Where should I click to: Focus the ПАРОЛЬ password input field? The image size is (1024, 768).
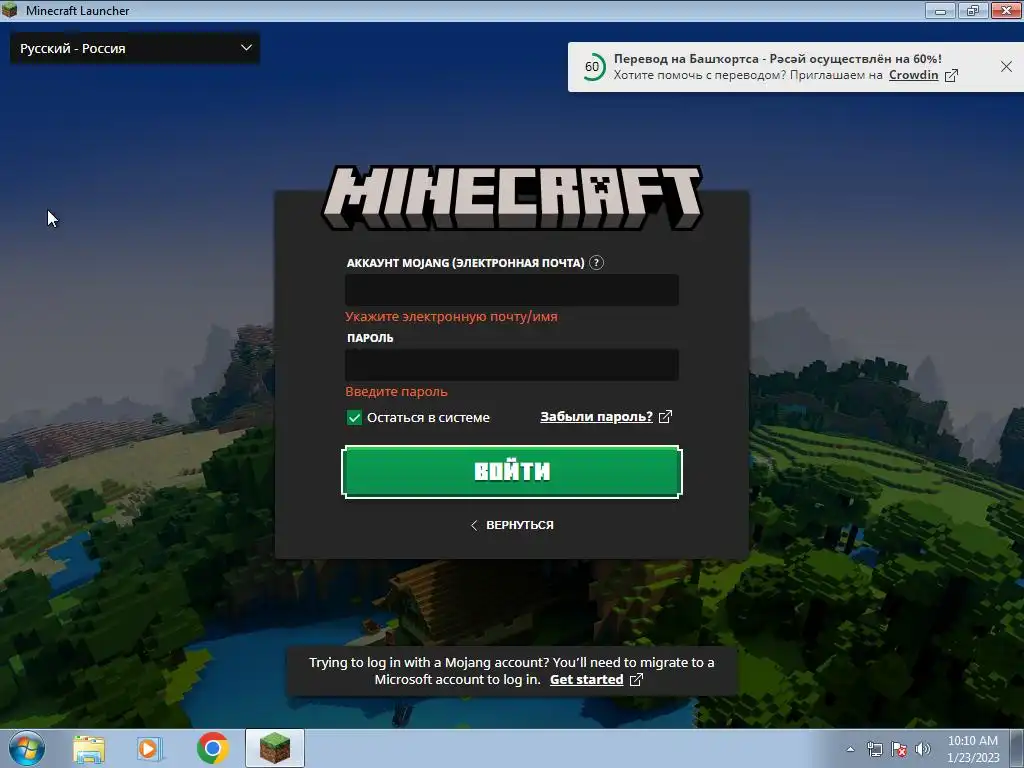(511, 364)
